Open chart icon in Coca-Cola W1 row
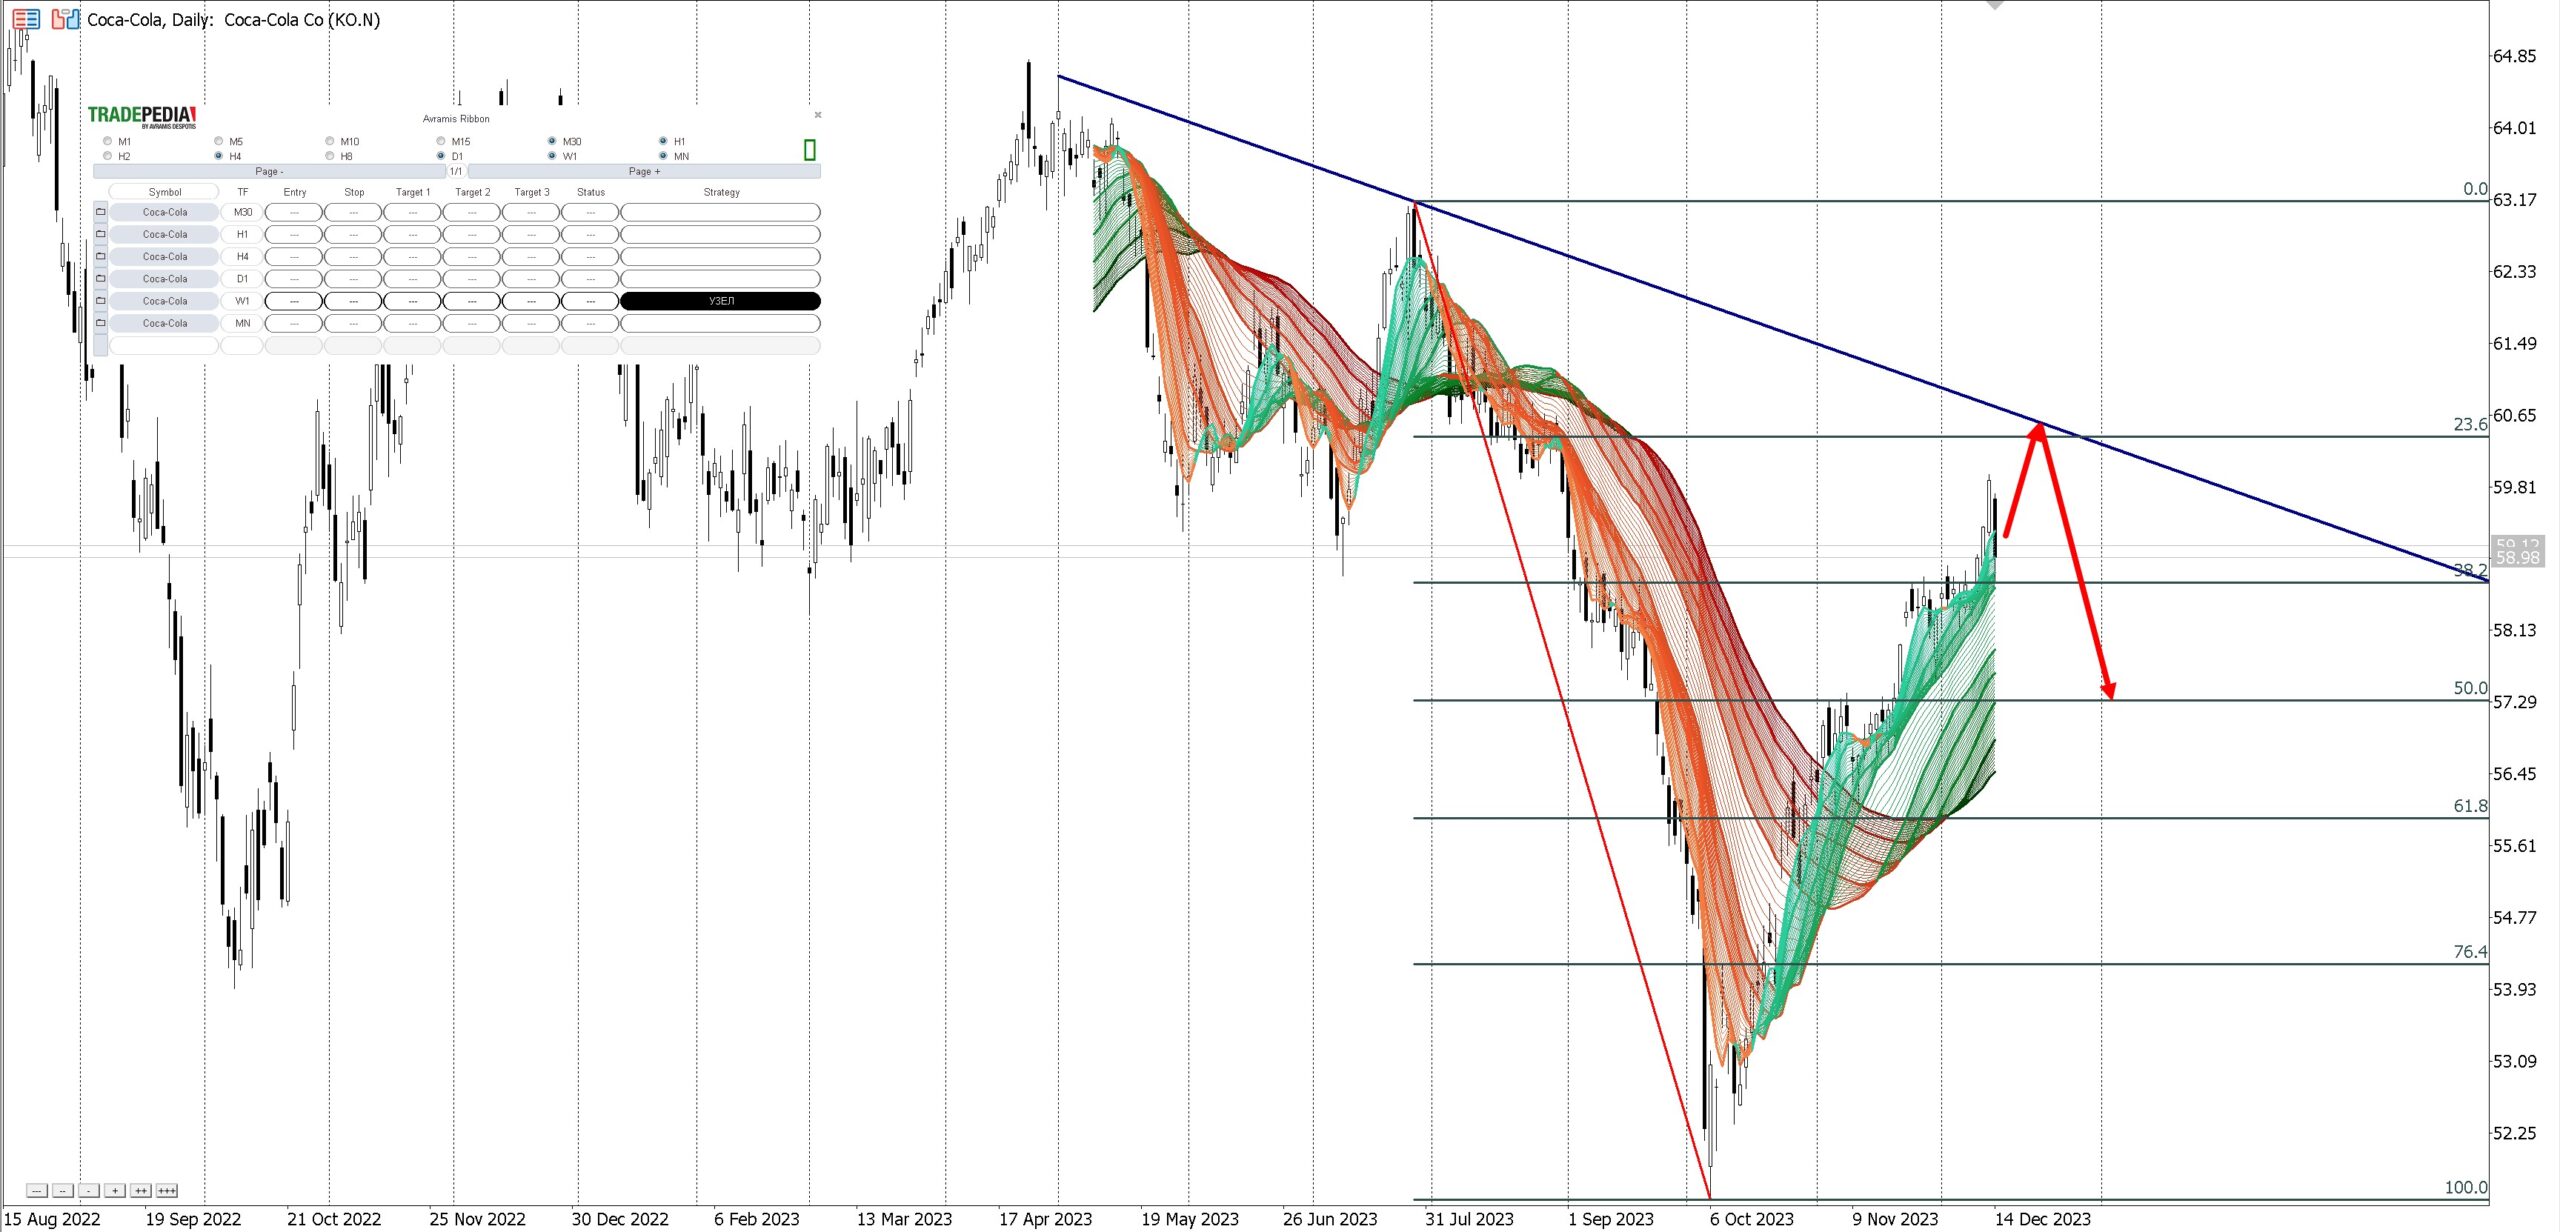 (x=101, y=301)
